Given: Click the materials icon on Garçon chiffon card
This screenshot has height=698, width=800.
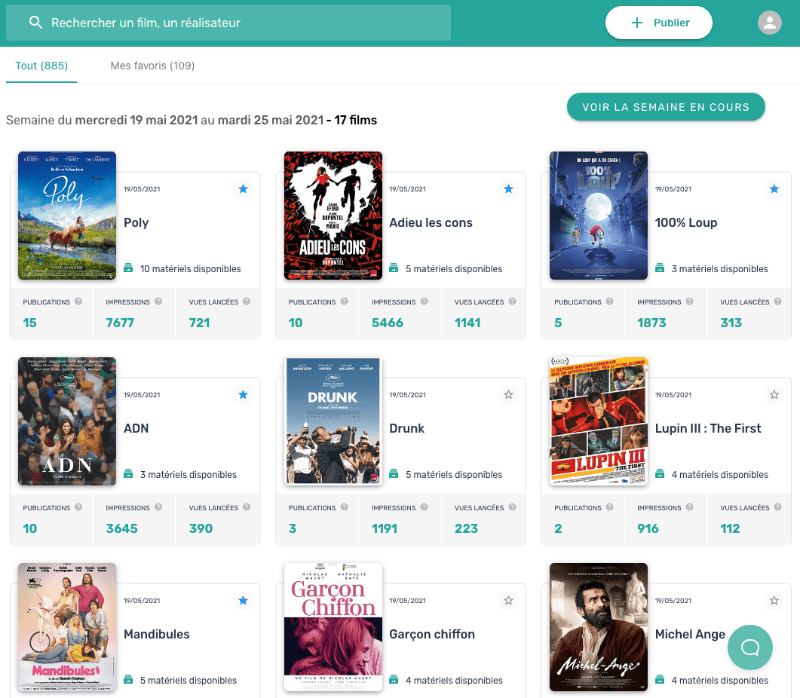Looking at the screenshot, I should 394,680.
